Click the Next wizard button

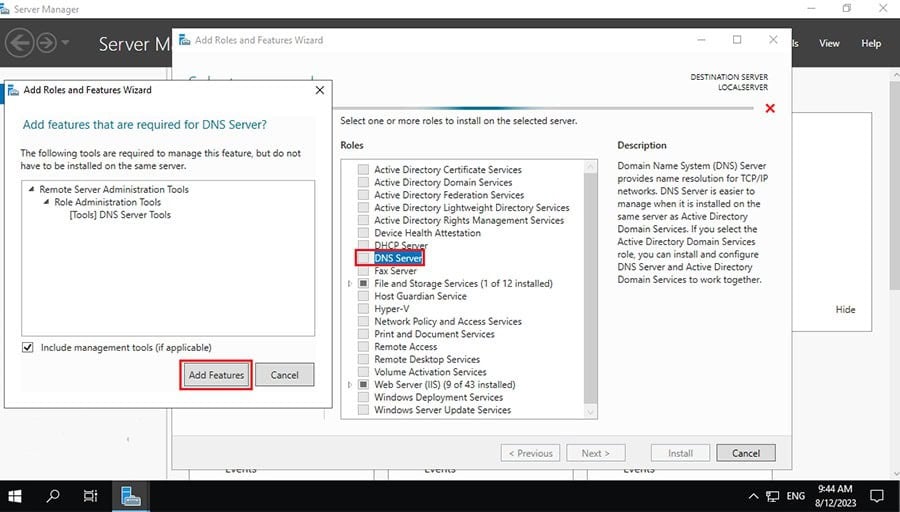click(x=595, y=453)
